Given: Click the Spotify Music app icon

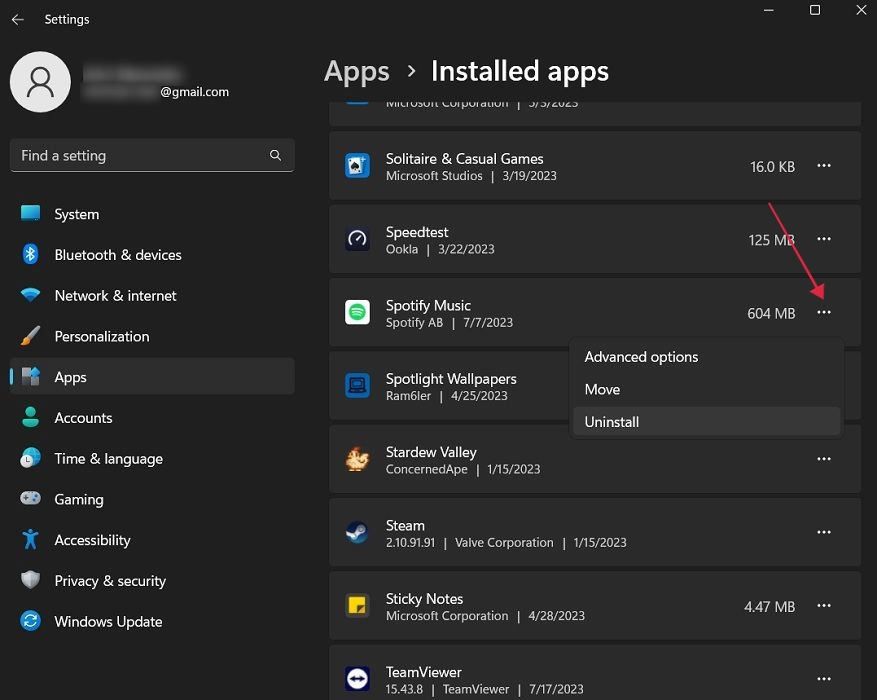Looking at the screenshot, I should [x=358, y=313].
